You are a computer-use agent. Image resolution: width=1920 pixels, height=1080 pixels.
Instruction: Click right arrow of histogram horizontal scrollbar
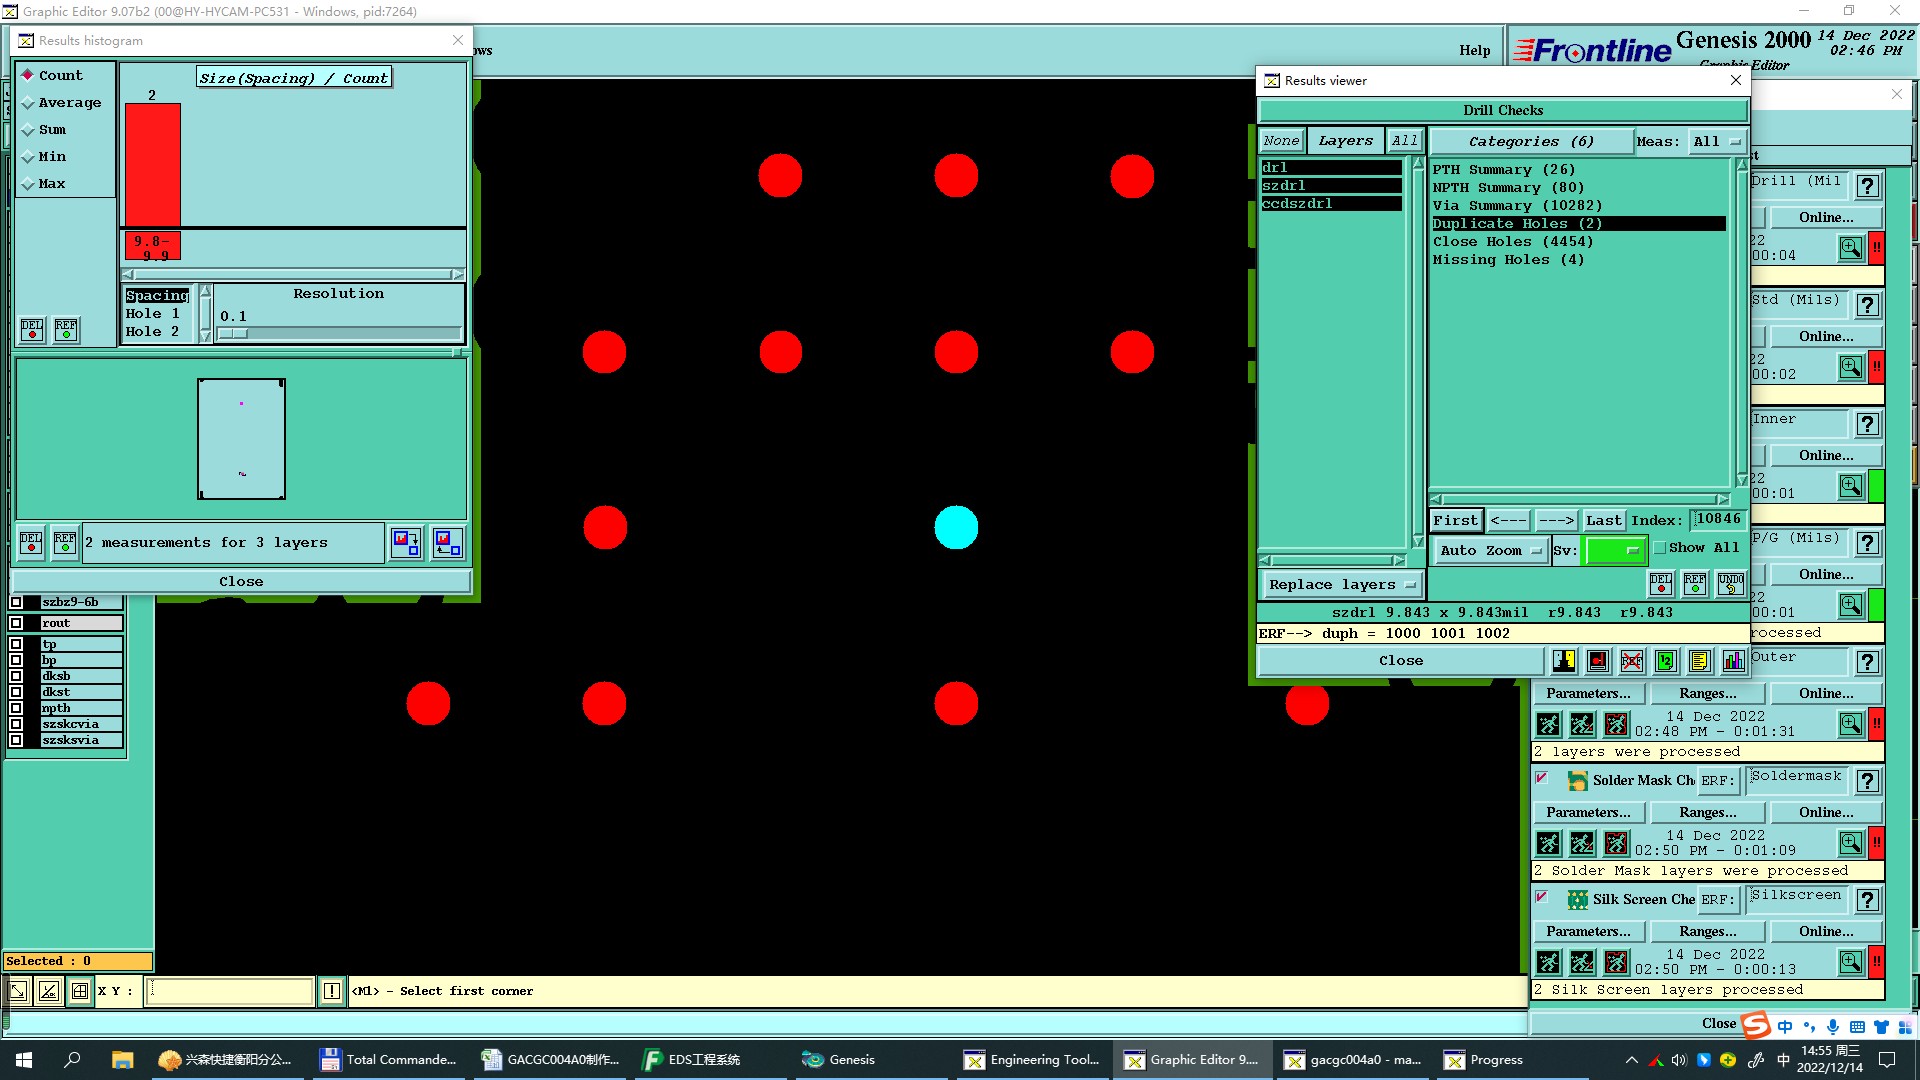point(457,274)
